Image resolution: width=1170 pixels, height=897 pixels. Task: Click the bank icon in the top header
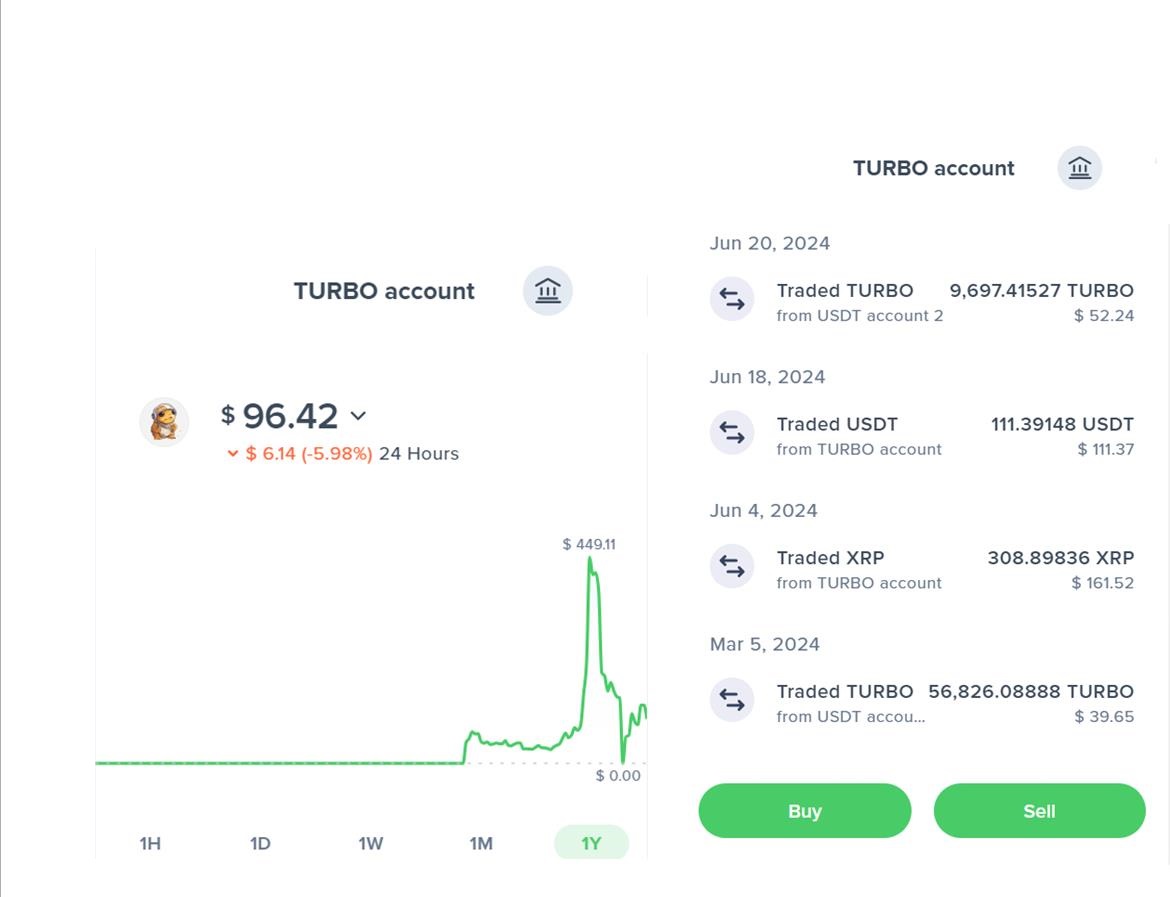pos(1079,168)
